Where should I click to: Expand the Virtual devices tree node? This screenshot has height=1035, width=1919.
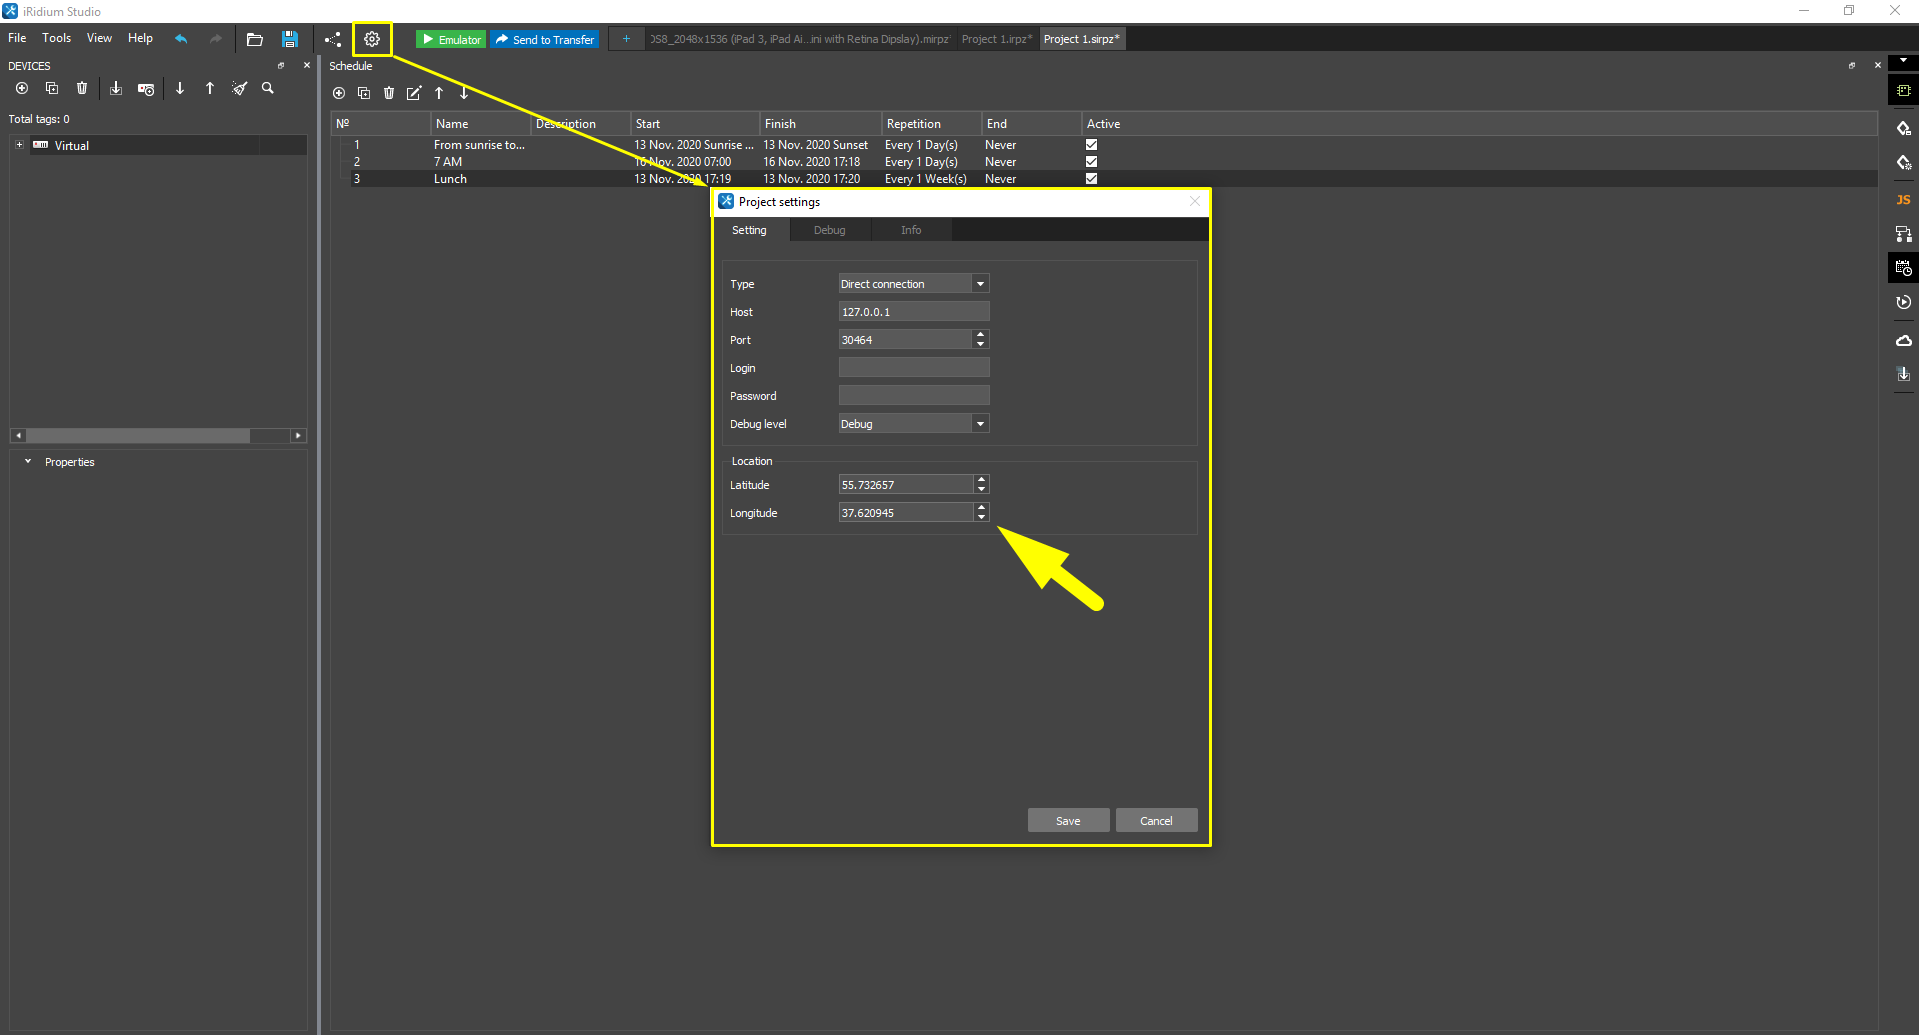pyautogui.click(x=18, y=144)
